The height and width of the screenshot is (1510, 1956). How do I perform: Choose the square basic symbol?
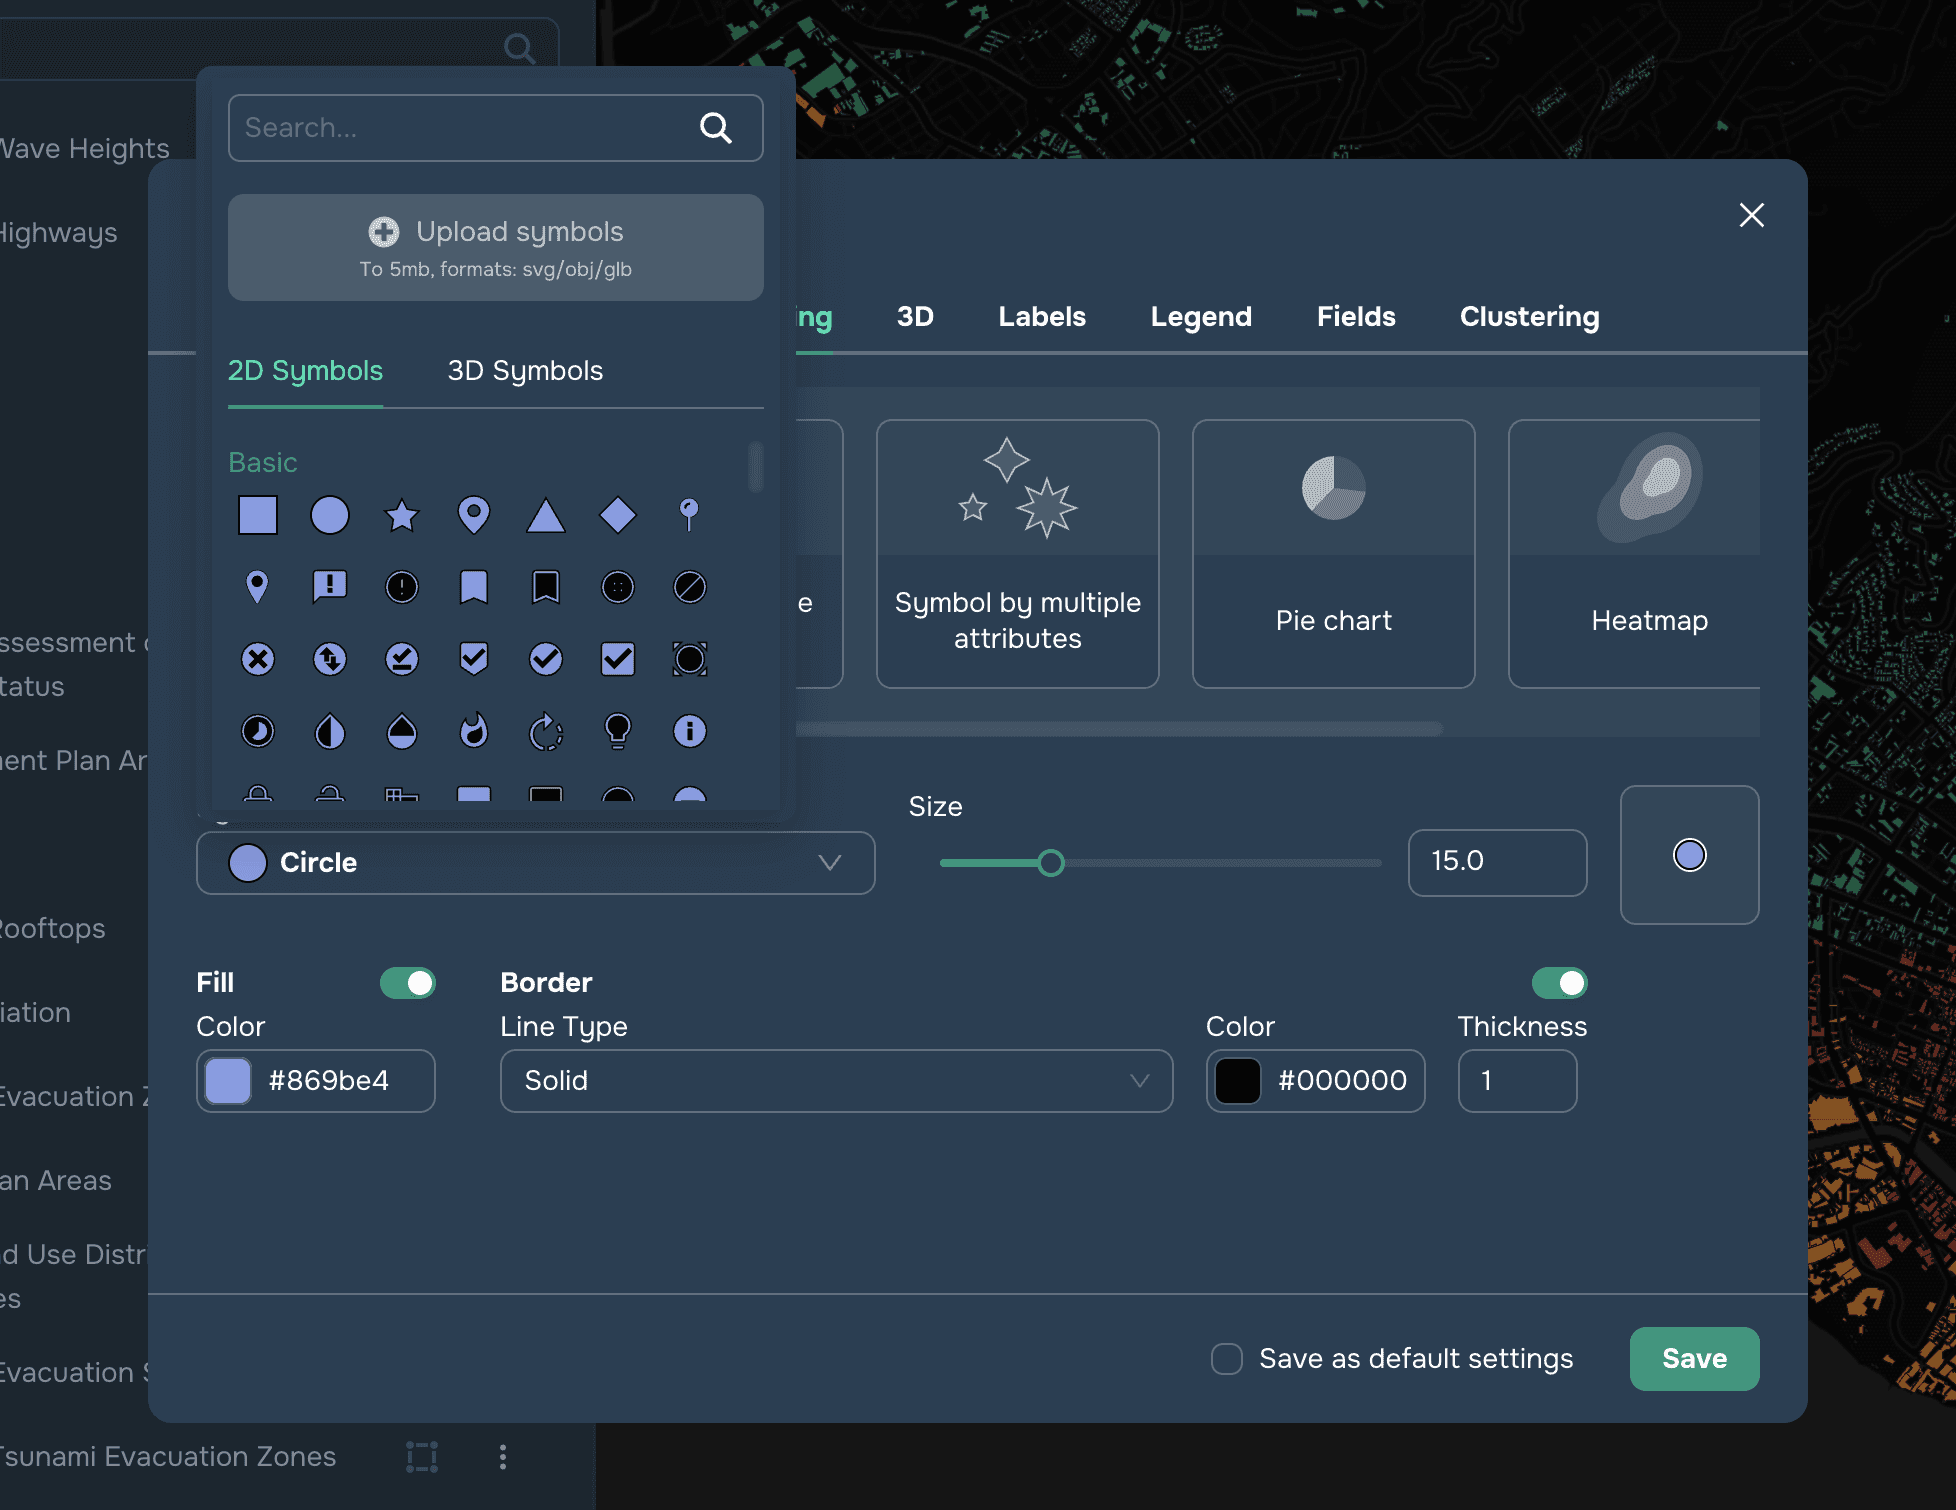(258, 516)
